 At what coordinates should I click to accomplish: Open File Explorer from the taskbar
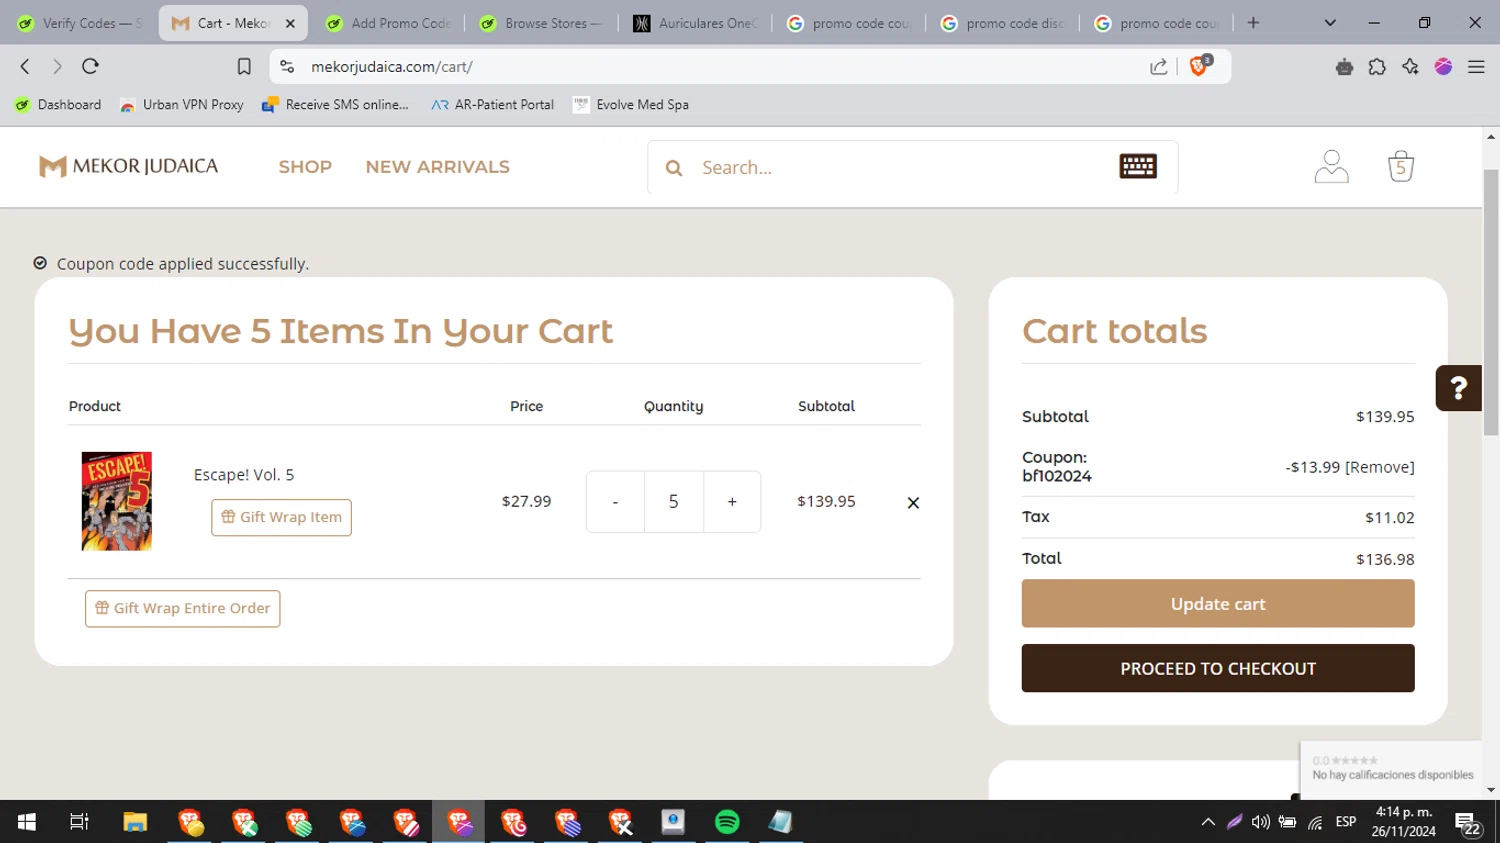[135, 822]
